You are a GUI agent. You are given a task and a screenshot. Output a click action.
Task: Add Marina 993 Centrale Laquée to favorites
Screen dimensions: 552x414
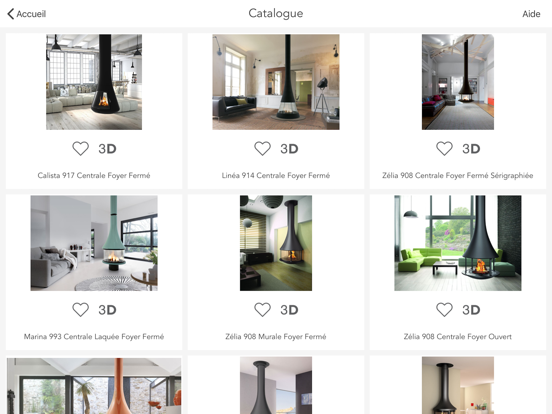coord(81,310)
